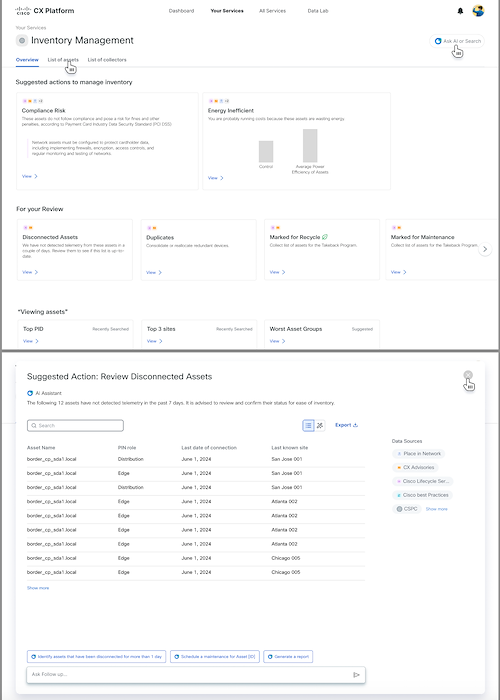Screen dimensions: 500x700
Task: Open View under Top 3 sites
Action: click(x=154, y=341)
